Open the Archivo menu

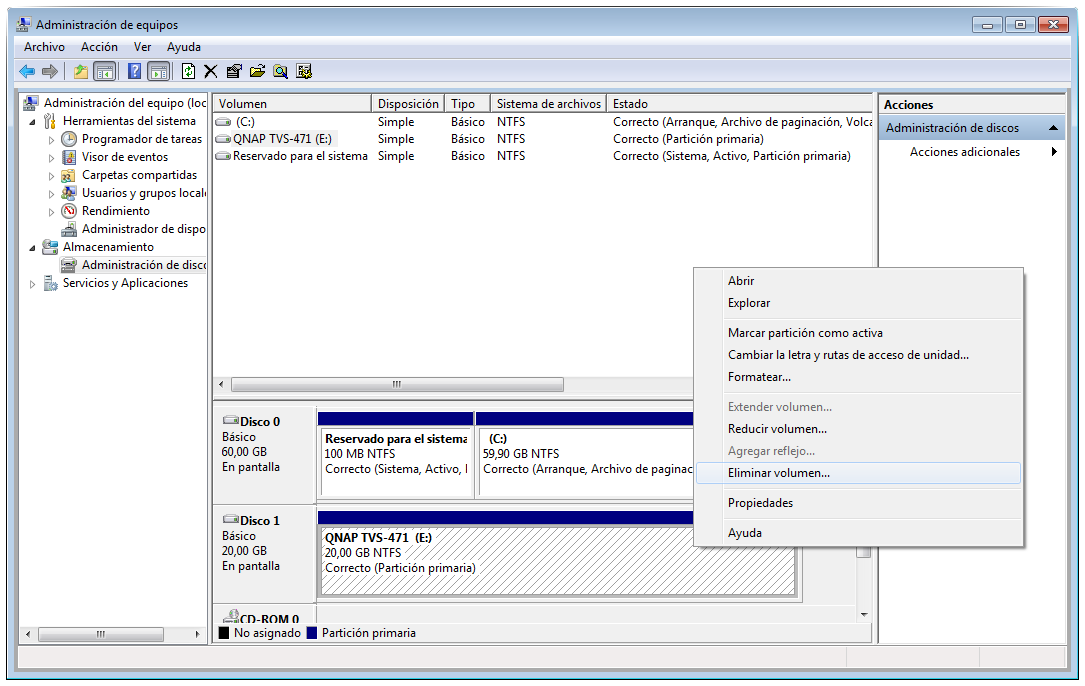click(44, 47)
